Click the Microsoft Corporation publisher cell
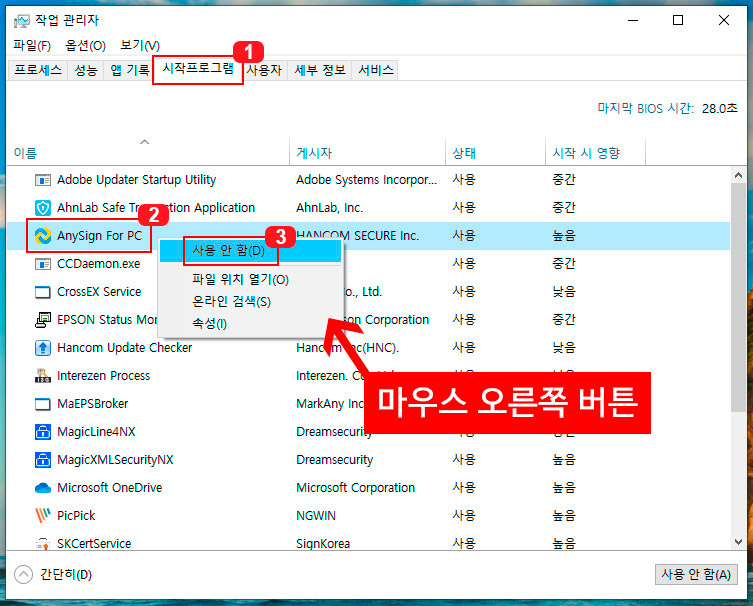The height and width of the screenshot is (606, 753). 355,488
